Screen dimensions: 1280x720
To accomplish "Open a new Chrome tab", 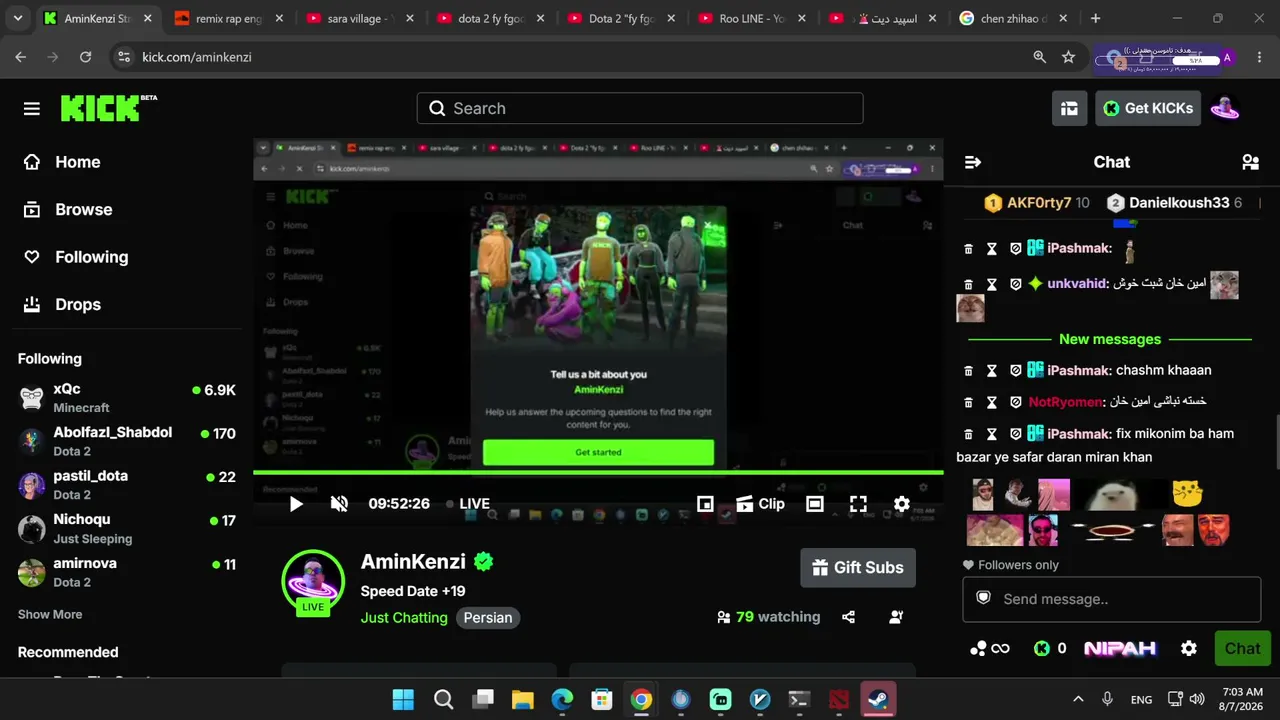I will pyautogui.click(x=1095, y=18).
